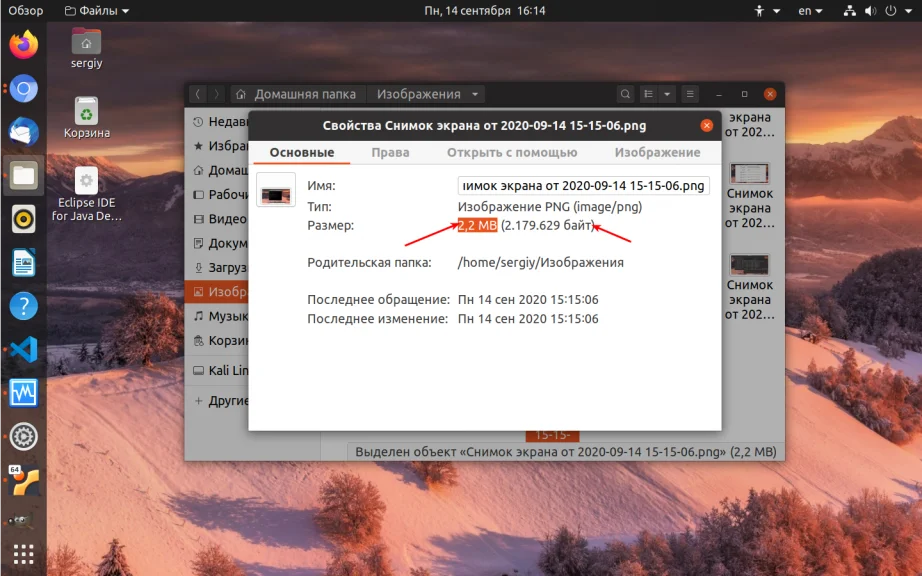Click the search icon in Files
This screenshot has height=576, width=922.
coord(626,94)
